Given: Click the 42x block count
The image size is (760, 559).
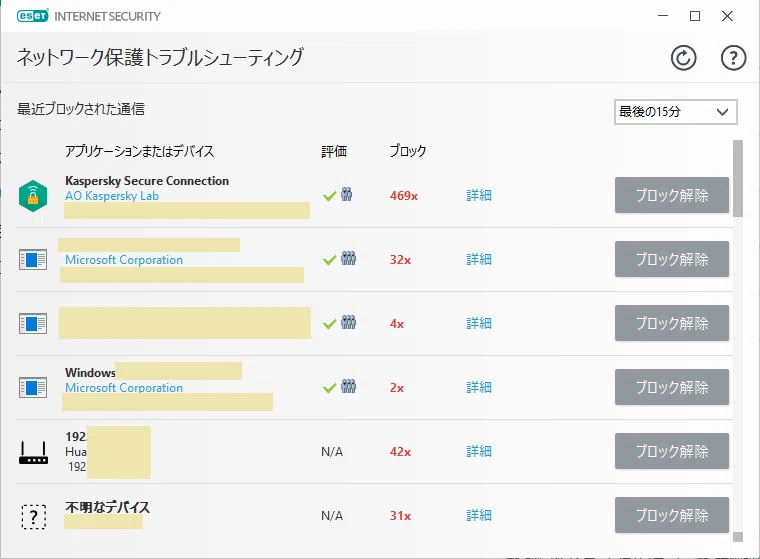Looking at the screenshot, I should point(400,452).
